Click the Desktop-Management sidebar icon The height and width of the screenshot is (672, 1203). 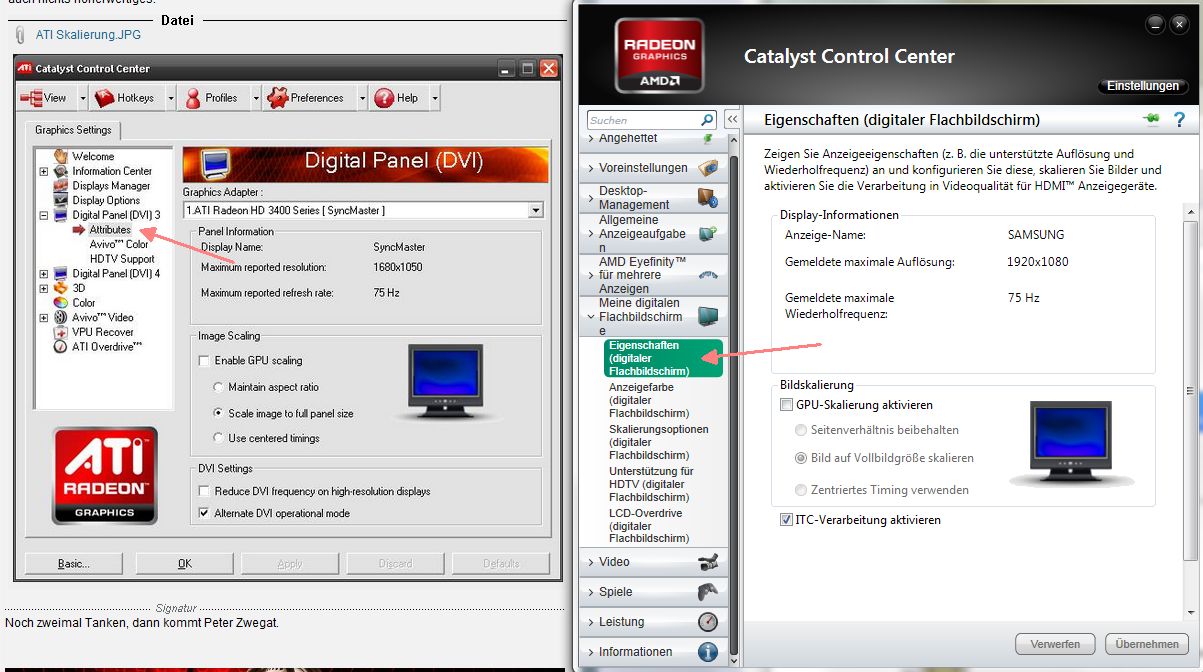pos(708,198)
